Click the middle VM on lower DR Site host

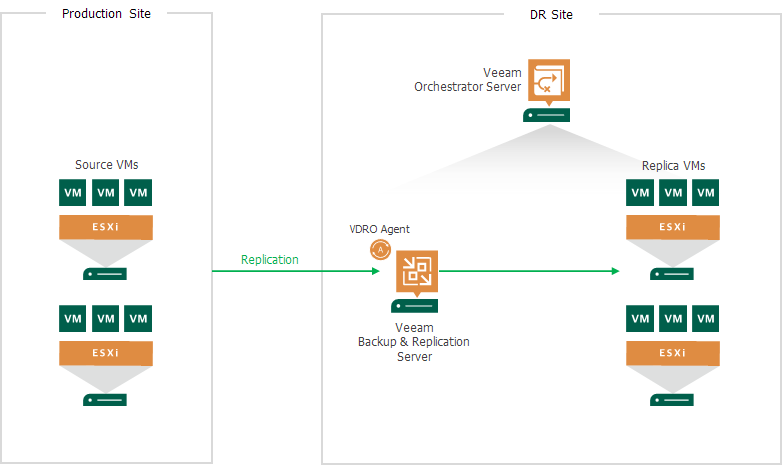pyautogui.click(x=673, y=319)
